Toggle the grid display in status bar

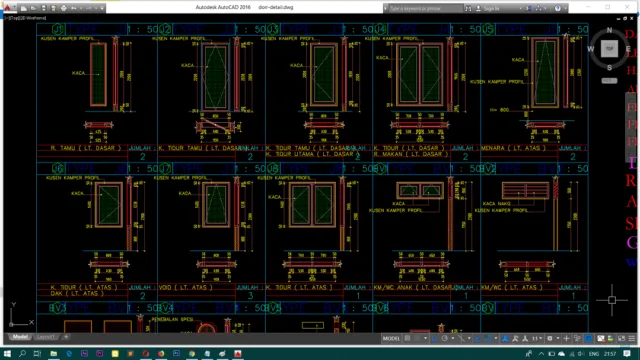[407, 338]
